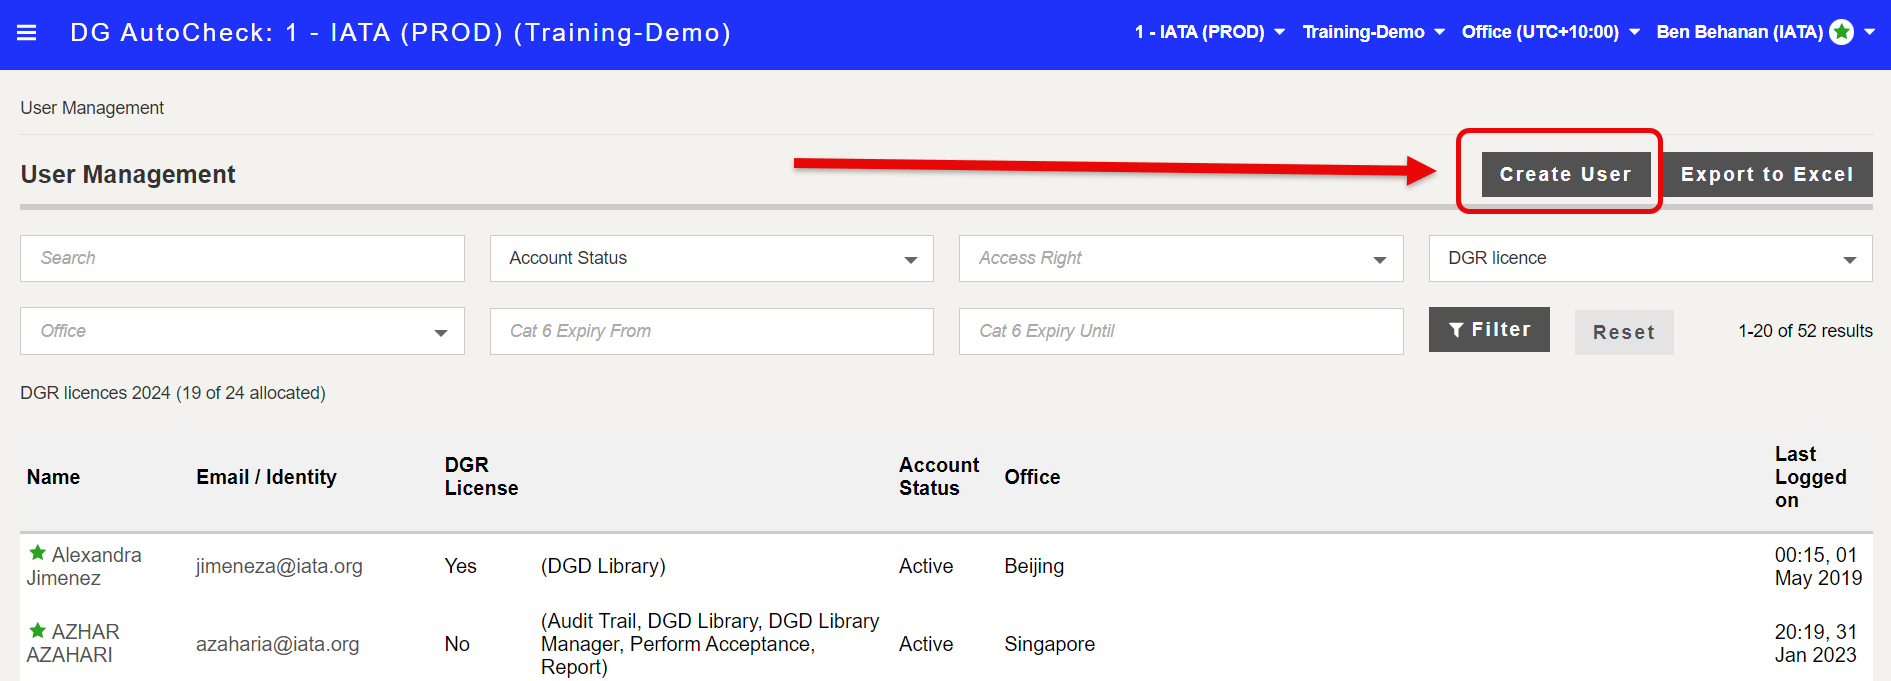Click the DG AutoCheck header title
This screenshot has height=681, width=1891.
tap(400, 33)
